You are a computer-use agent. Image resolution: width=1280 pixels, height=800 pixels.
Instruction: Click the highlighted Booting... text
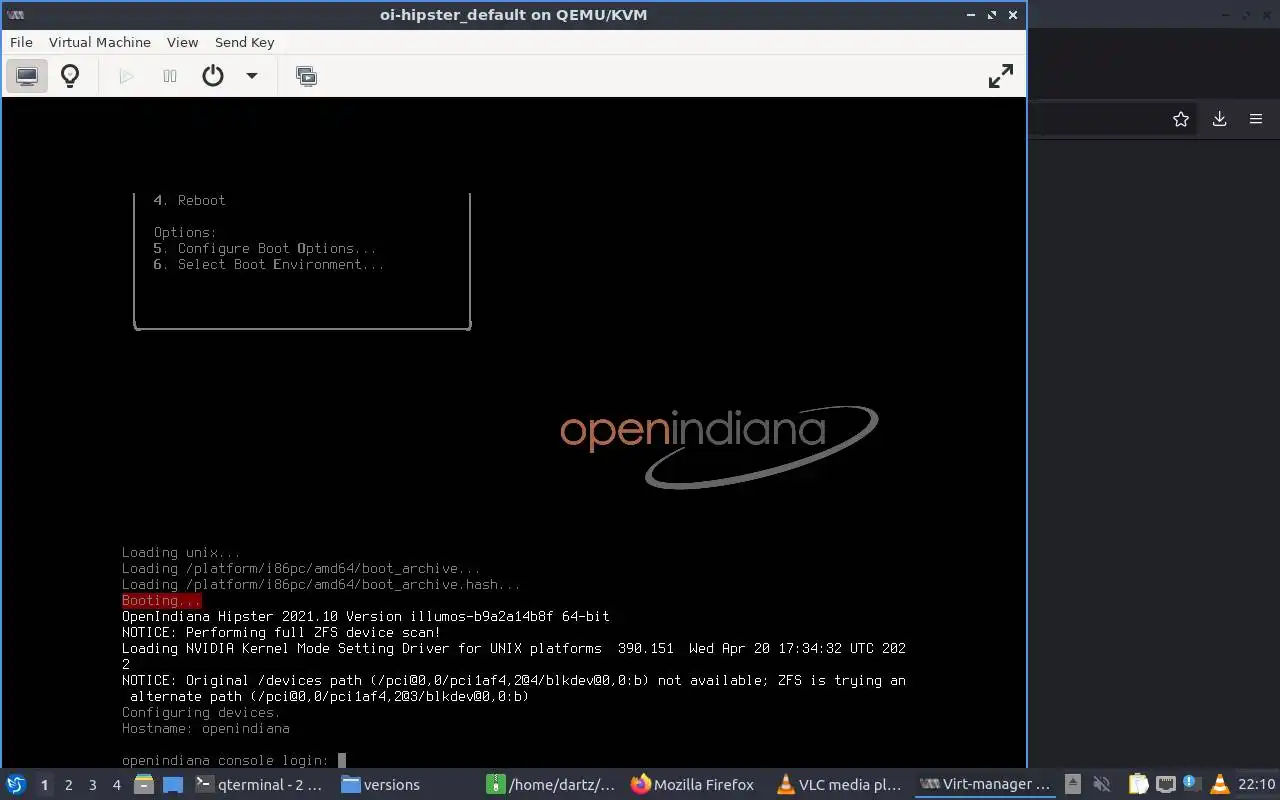(x=161, y=600)
